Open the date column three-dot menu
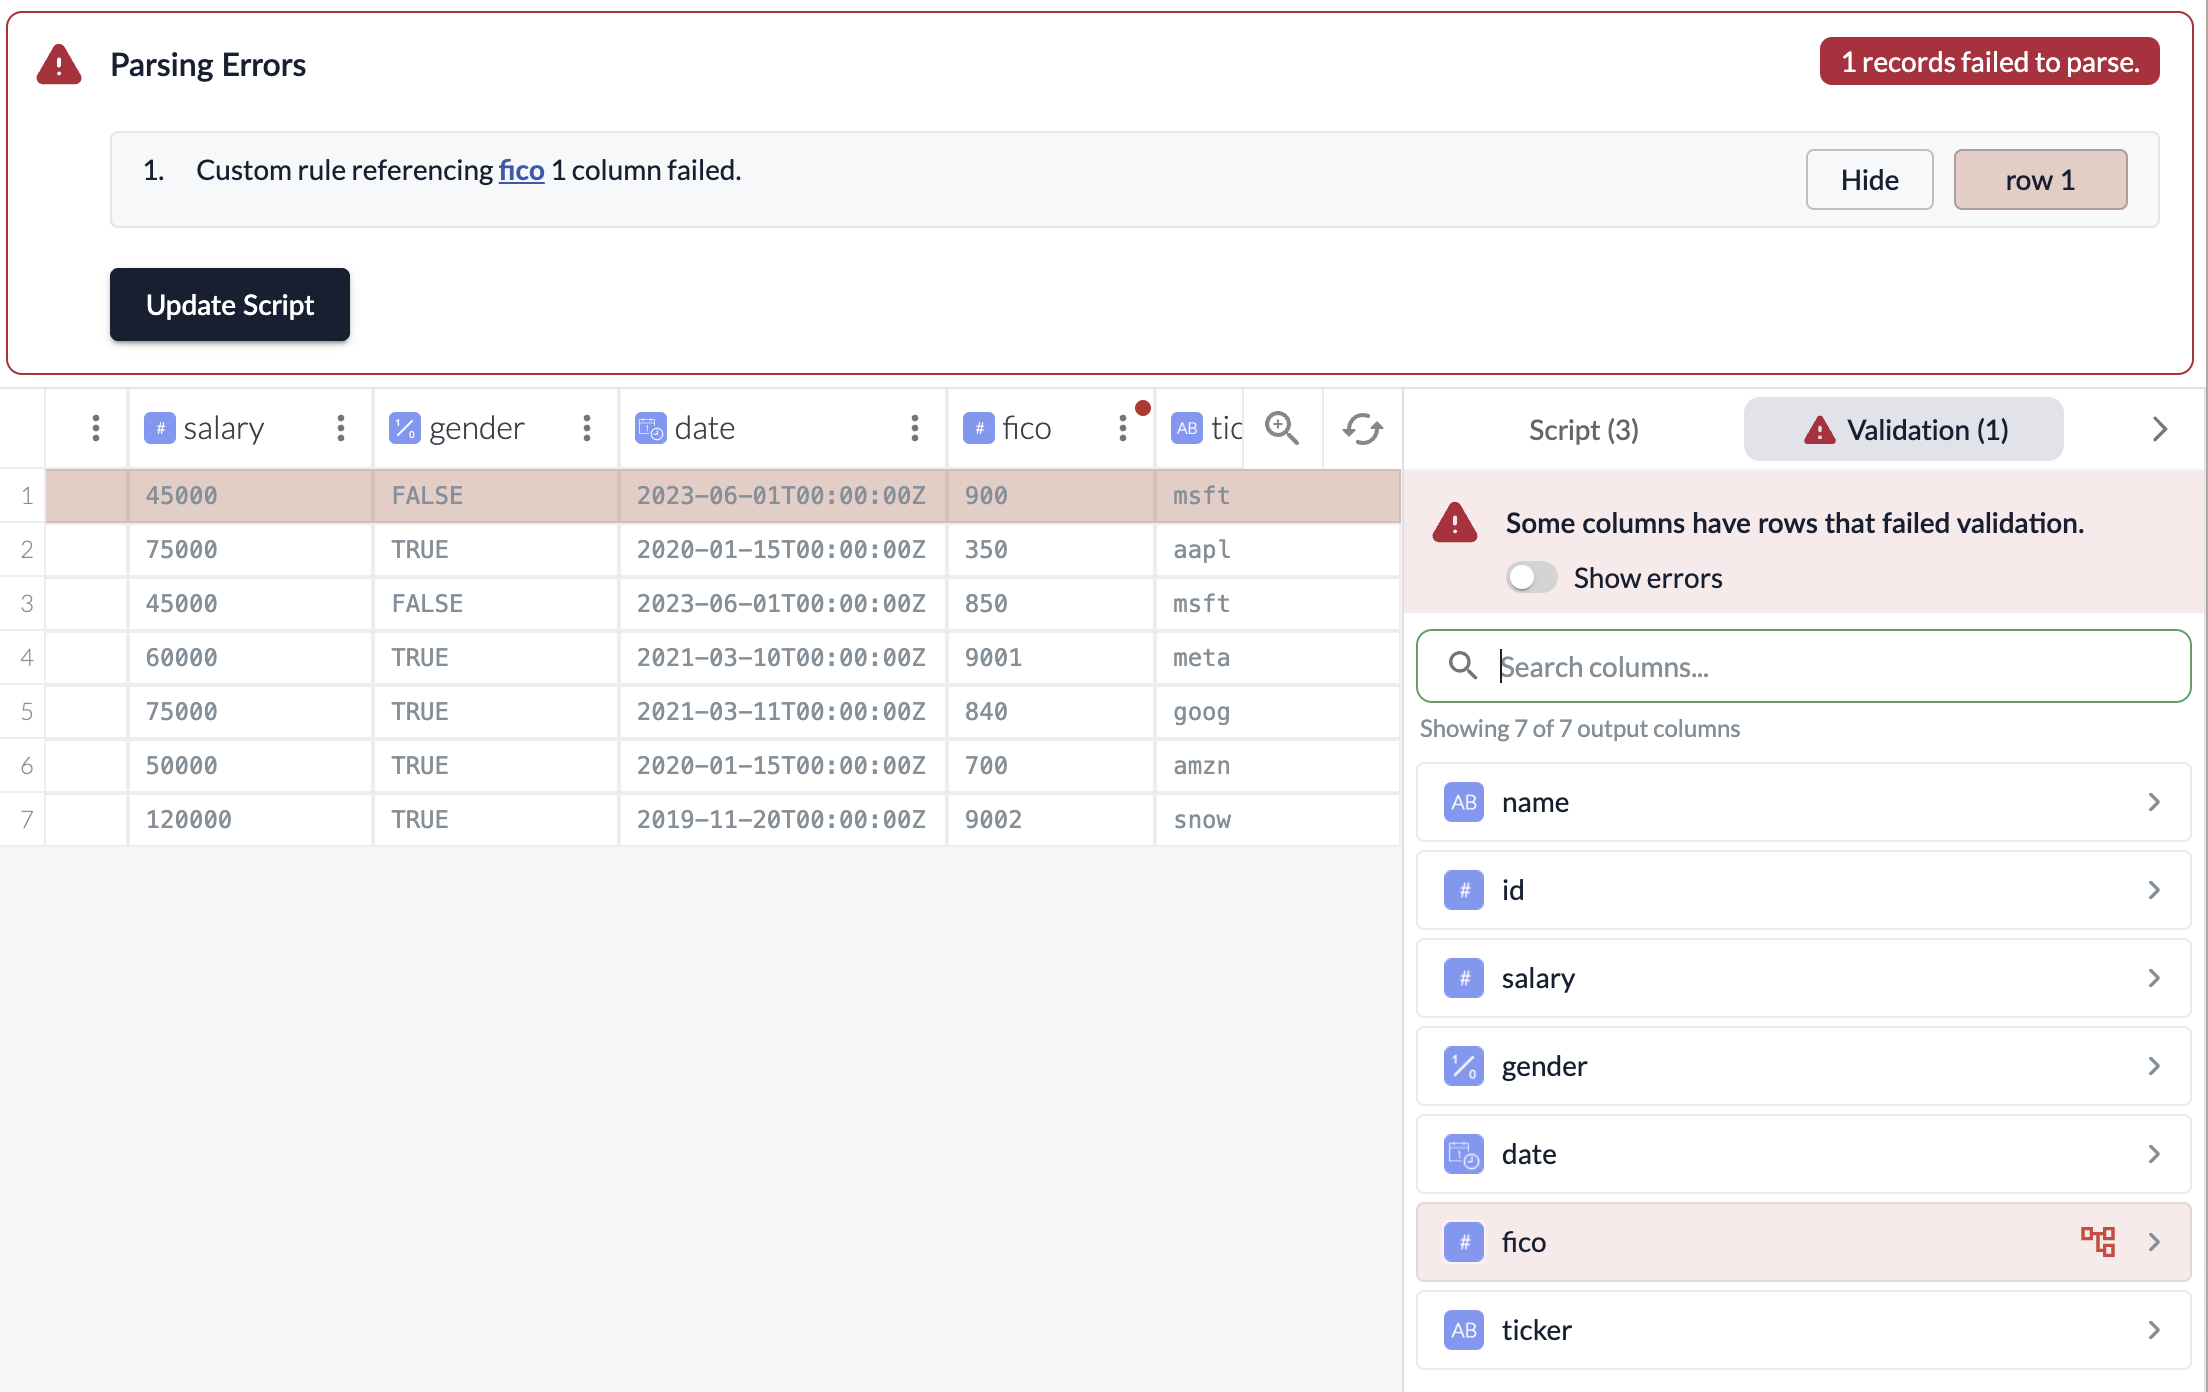Viewport: 2208px width, 1392px height. coord(914,429)
